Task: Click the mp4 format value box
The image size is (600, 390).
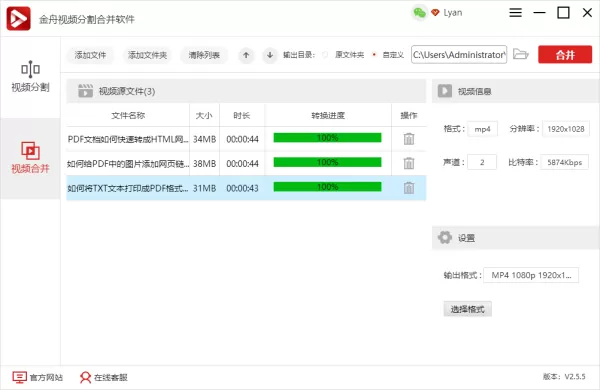Action: click(x=482, y=129)
